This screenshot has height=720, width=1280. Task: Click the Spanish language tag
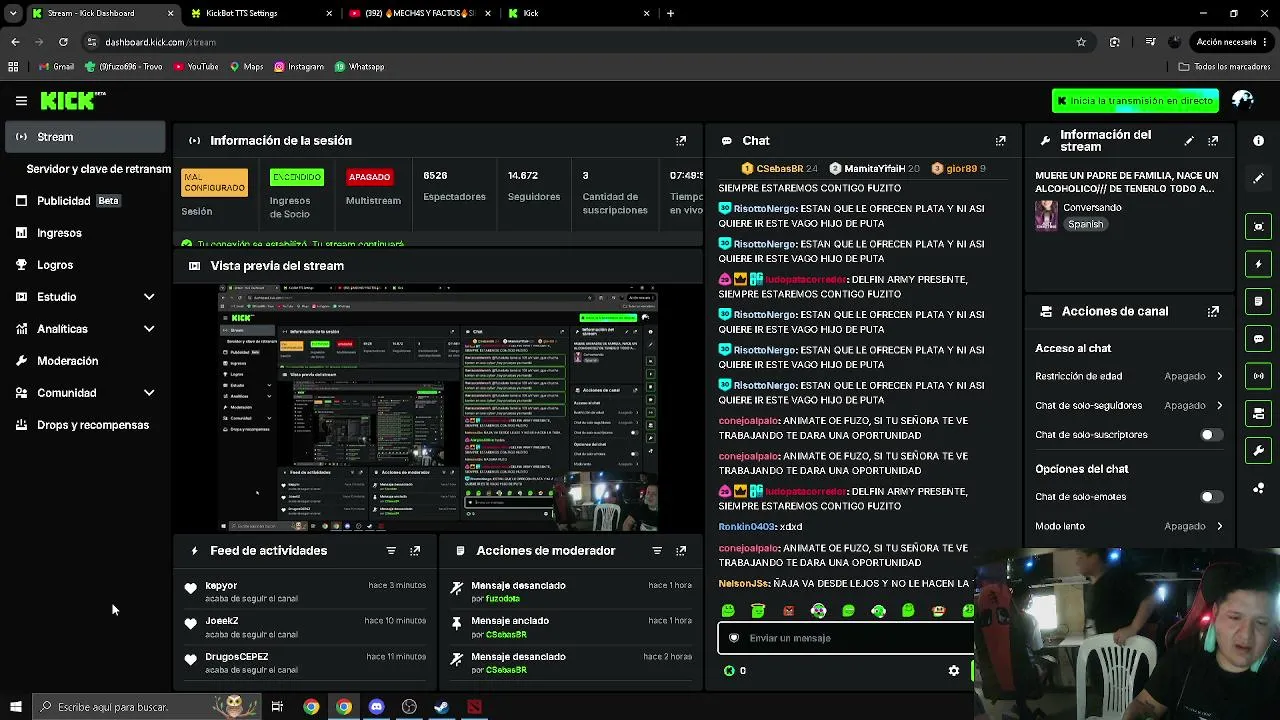click(1085, 225)
